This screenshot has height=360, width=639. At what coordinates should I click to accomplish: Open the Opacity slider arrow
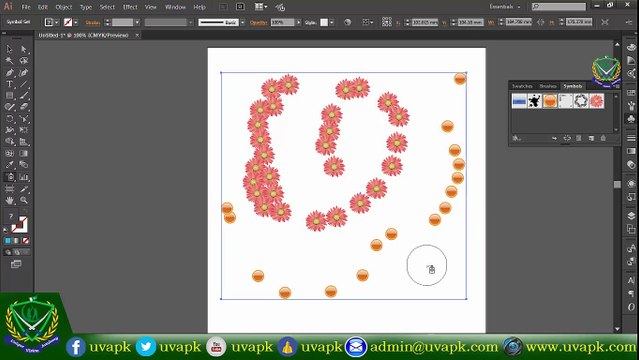click(299, 22)
